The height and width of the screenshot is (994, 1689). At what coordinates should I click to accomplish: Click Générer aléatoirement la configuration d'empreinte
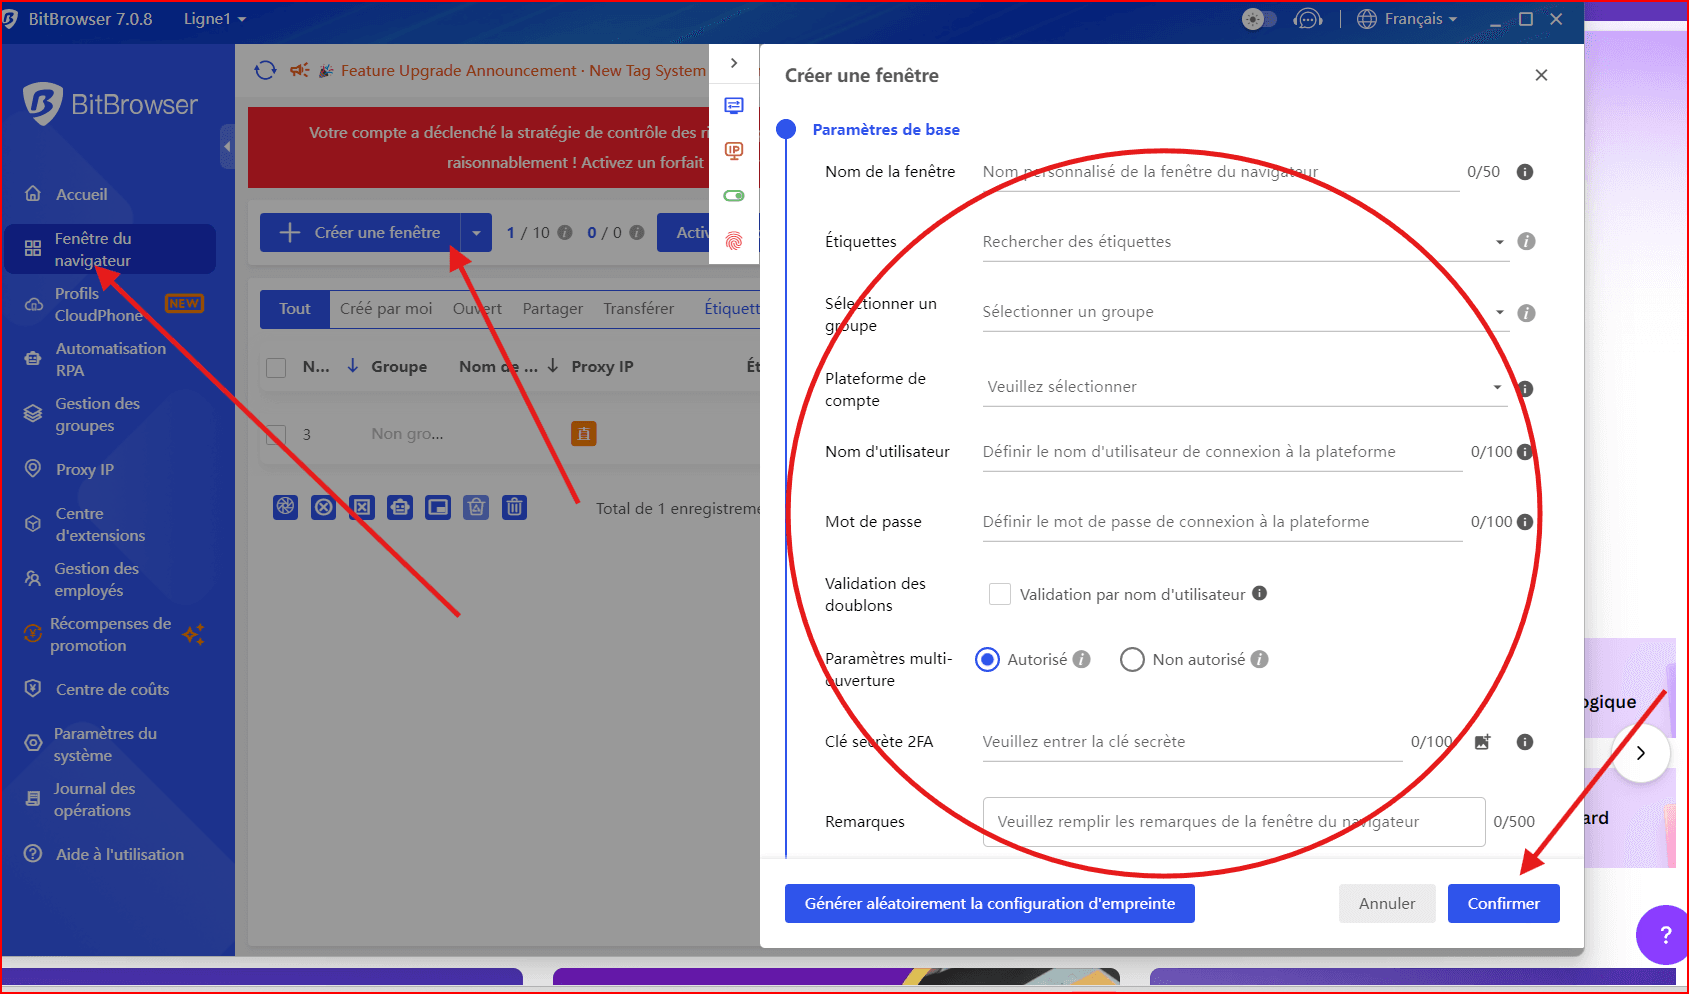coord(989,904)
